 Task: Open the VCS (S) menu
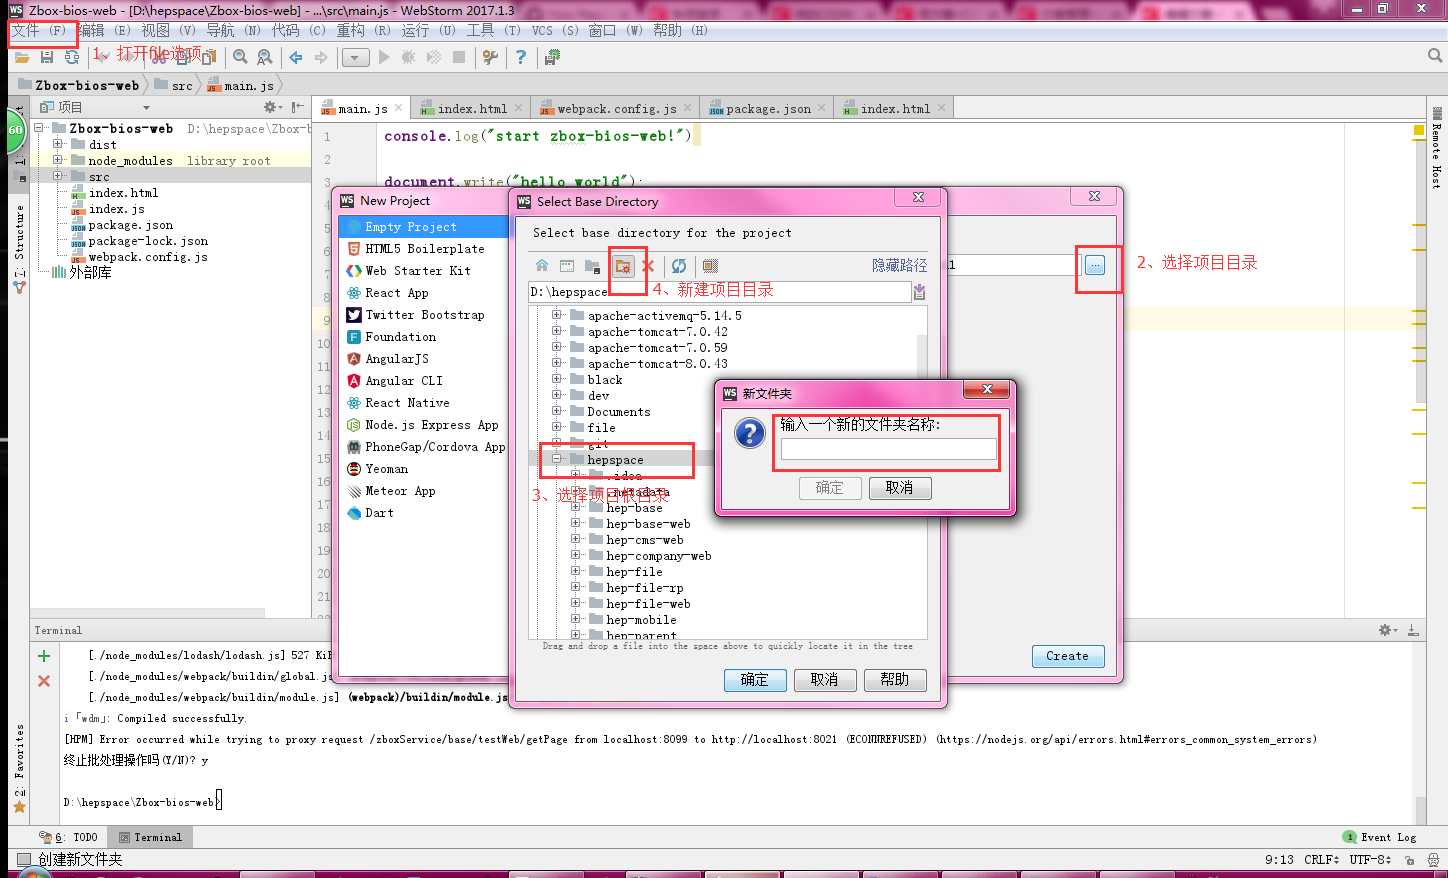[555, 31]
